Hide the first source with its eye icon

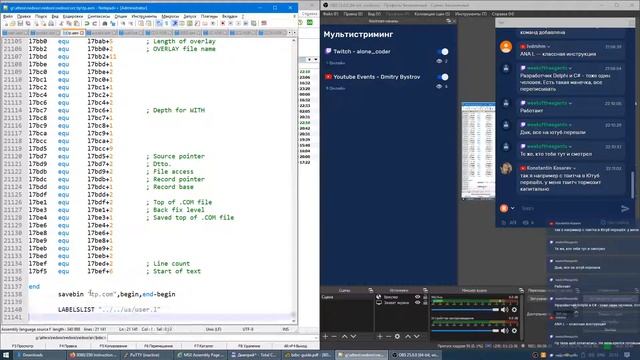(417, 297)
